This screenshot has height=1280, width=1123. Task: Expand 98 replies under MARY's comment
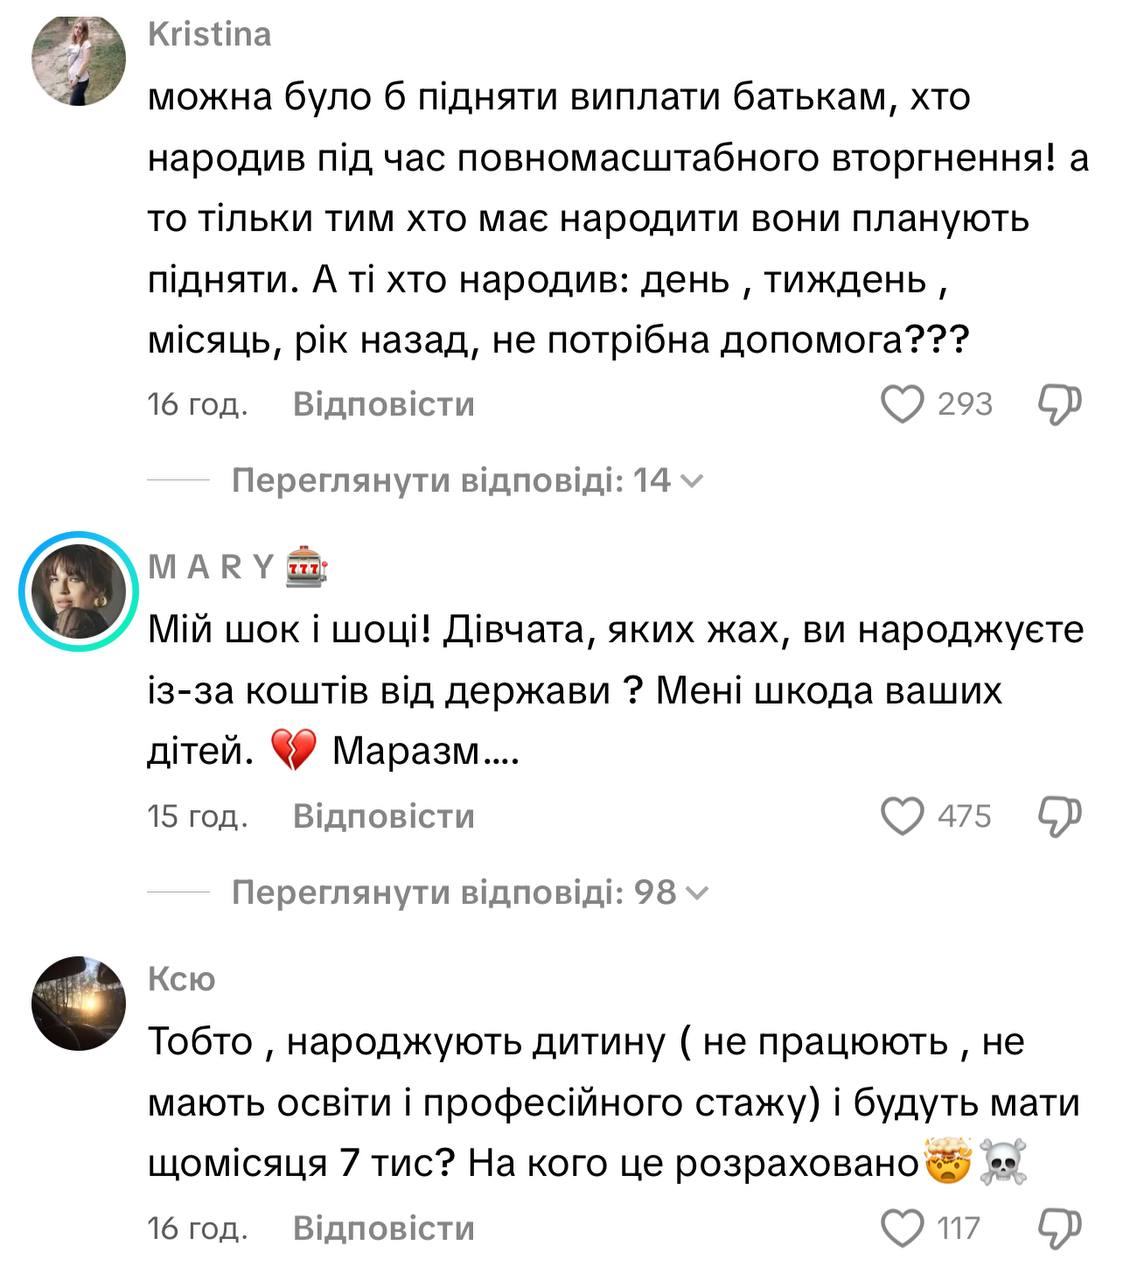coord(469,893)
